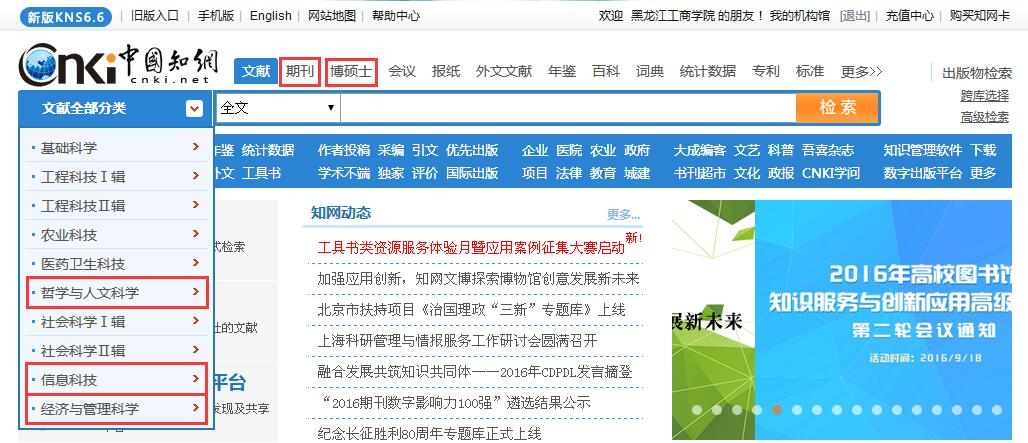The height and width of the screenshot is (443, 1028).
Task: Open 作者投稿 link
Action: pyautogui.click(x=344, y=150)
